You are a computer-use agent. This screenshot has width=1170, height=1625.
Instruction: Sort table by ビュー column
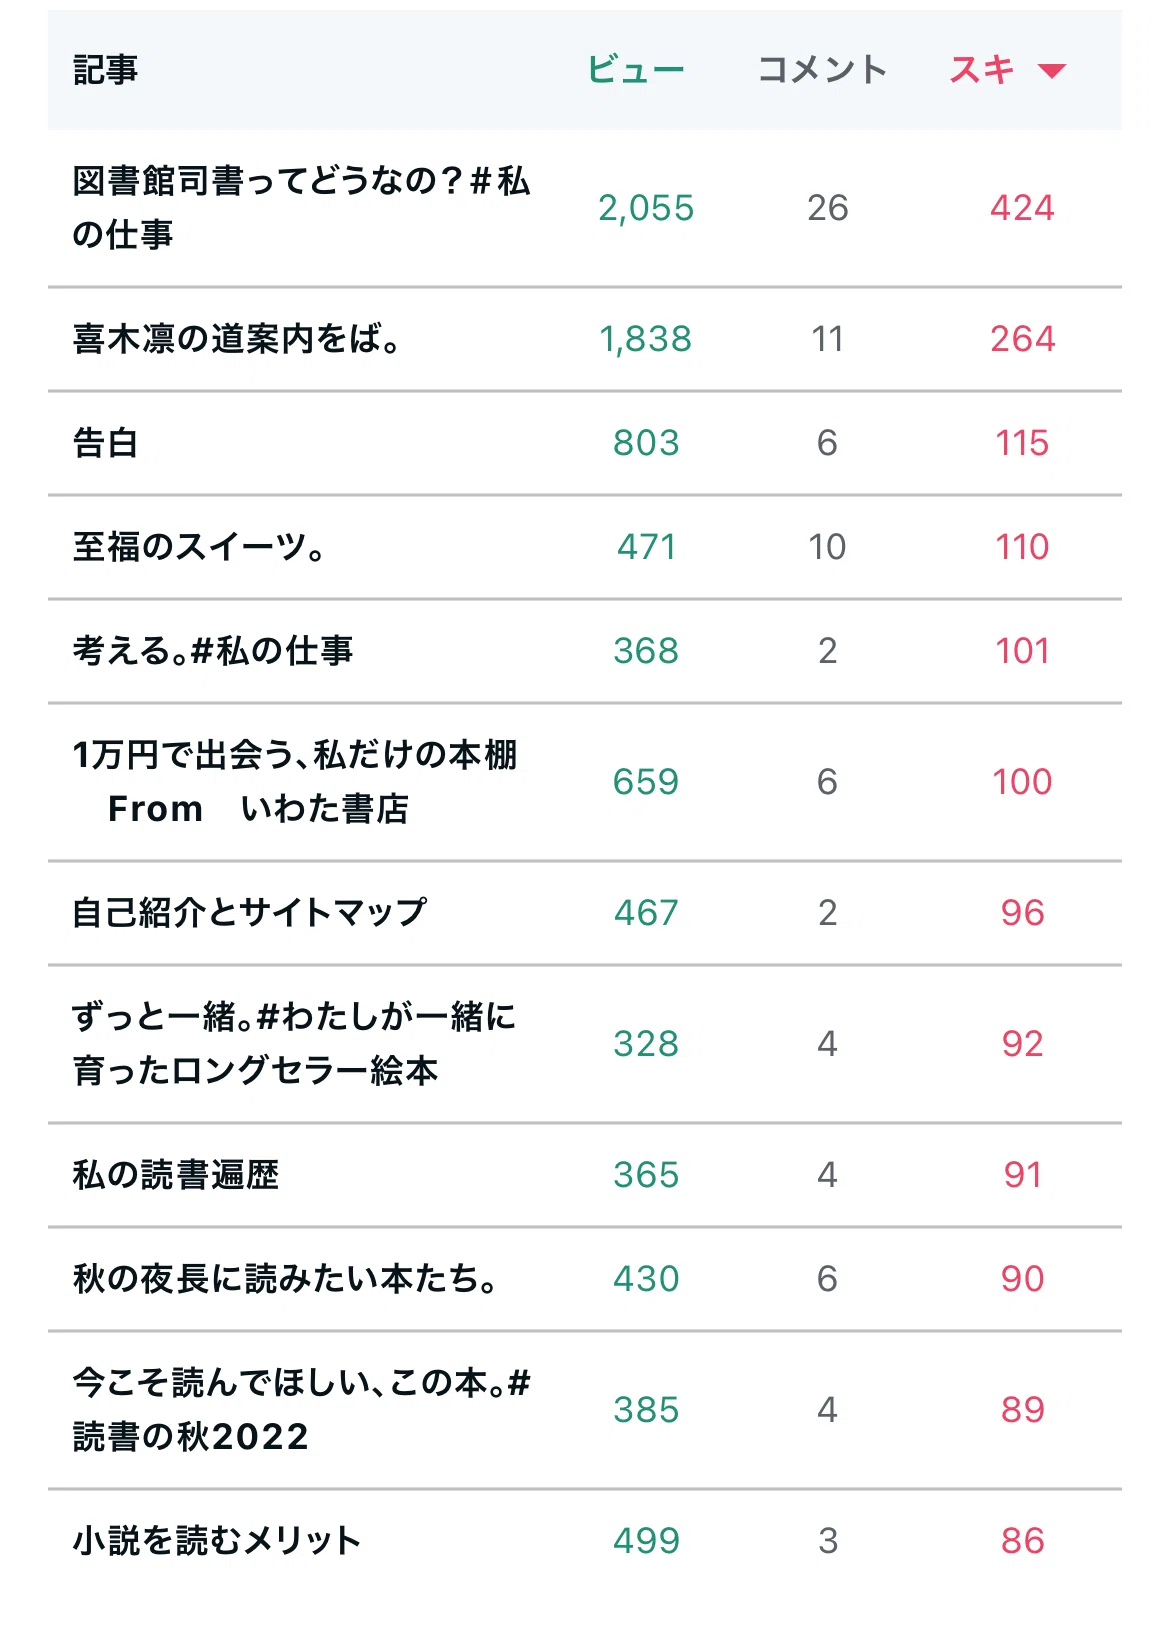click(x=636, y=70)
